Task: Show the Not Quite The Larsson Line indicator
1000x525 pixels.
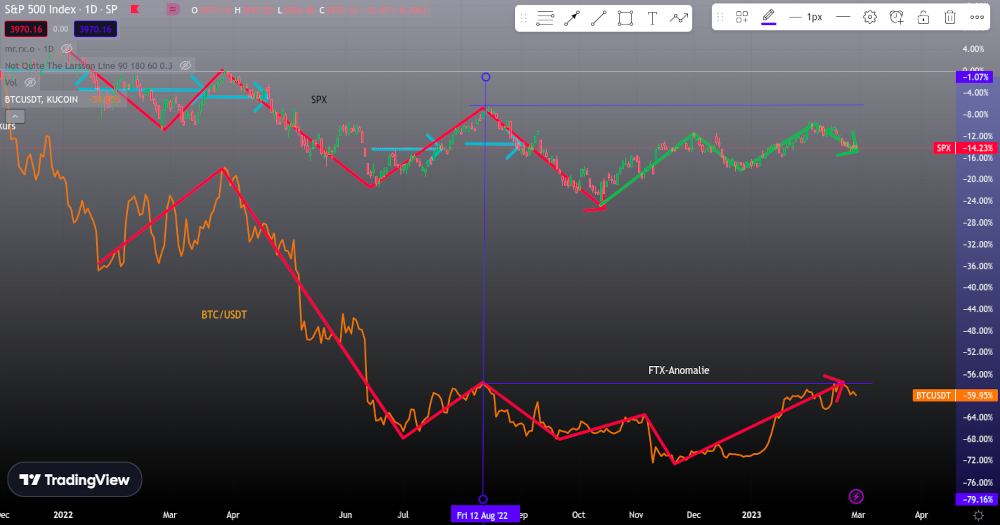Action: pyautogui.click(x=186, y=66)
